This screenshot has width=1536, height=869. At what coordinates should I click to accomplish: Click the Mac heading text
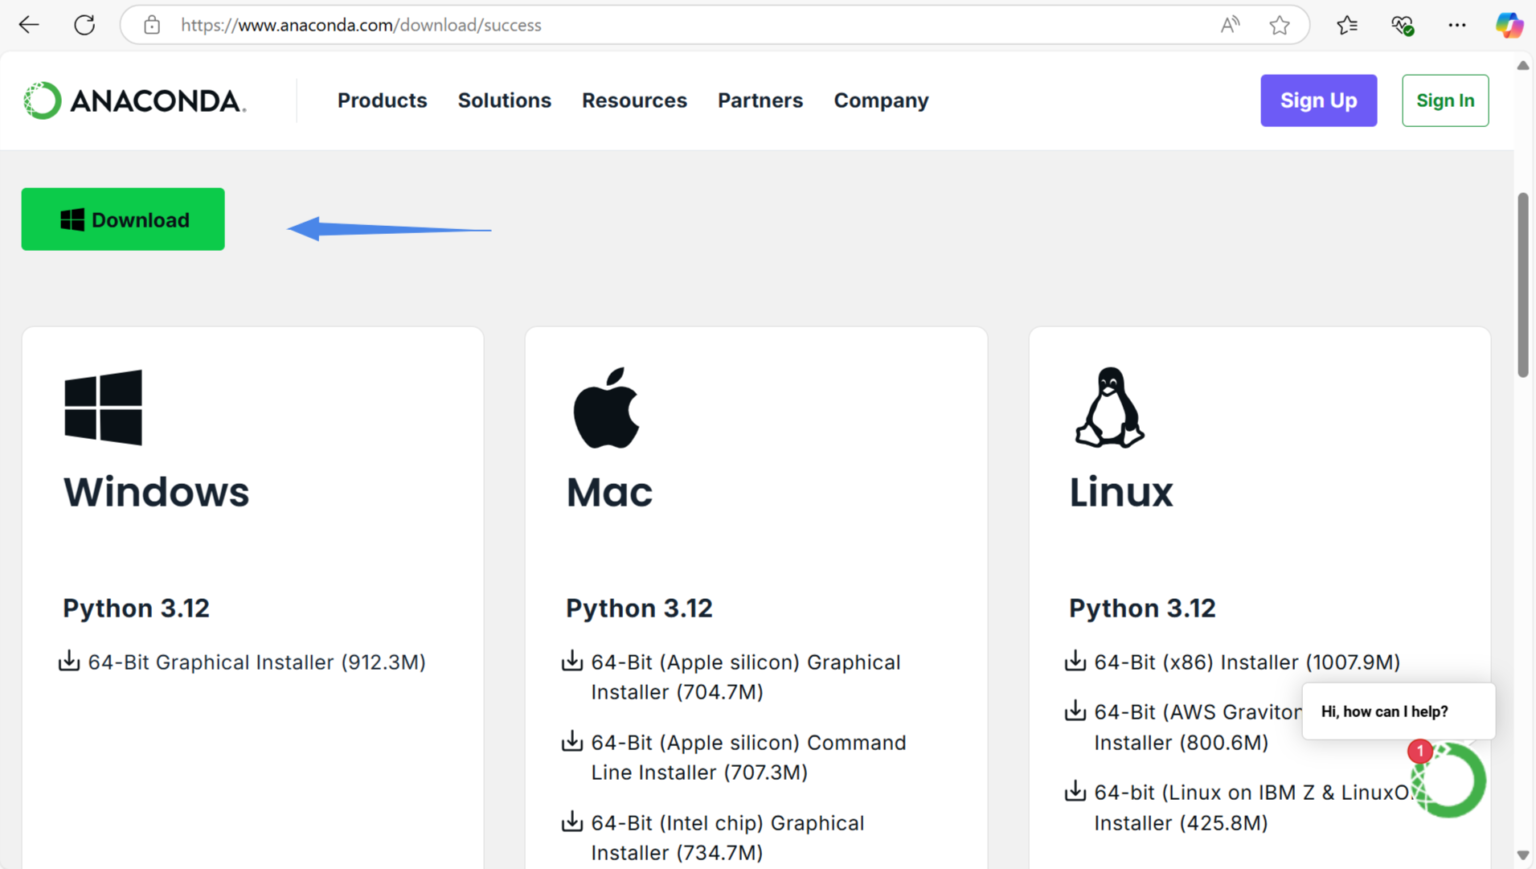point(609,492)
